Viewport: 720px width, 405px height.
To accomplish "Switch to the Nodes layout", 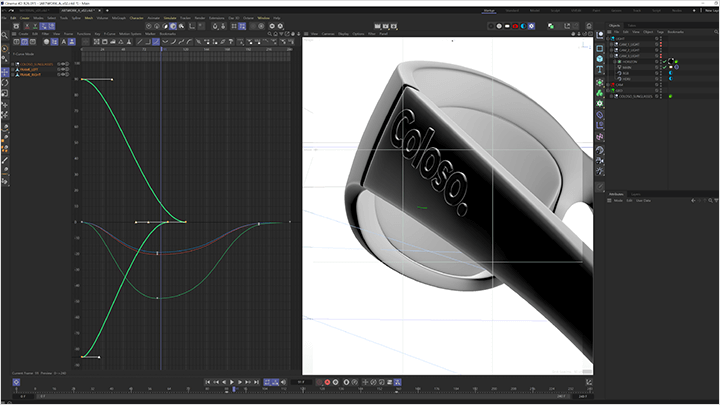I will click(x=677, y=11).
